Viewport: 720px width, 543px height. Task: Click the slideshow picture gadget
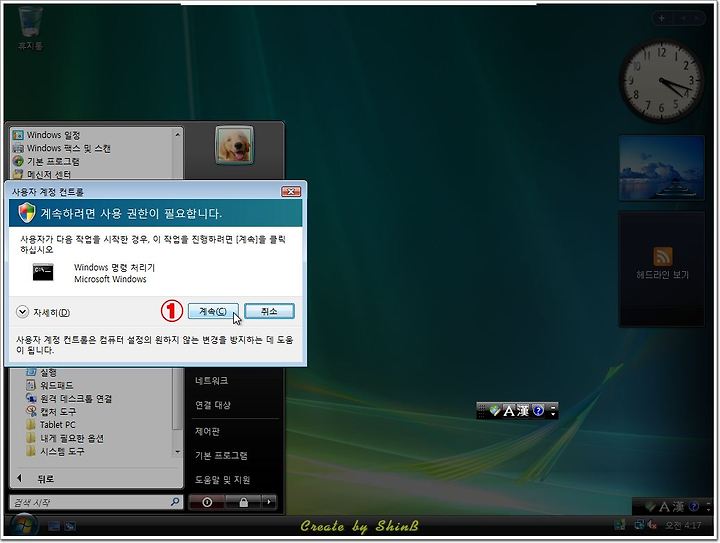click(x=662, y=168)
